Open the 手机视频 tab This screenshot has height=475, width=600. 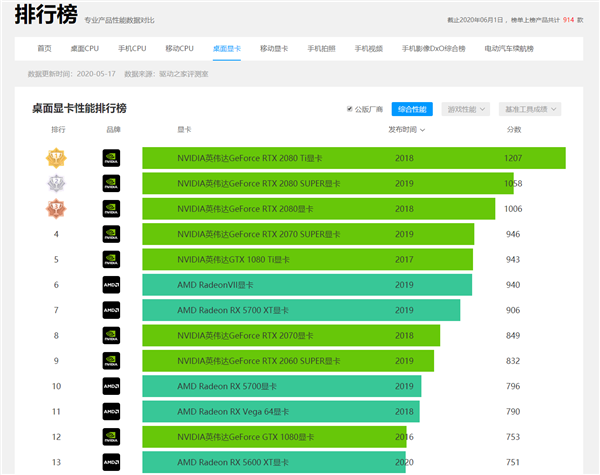(368, 49)
